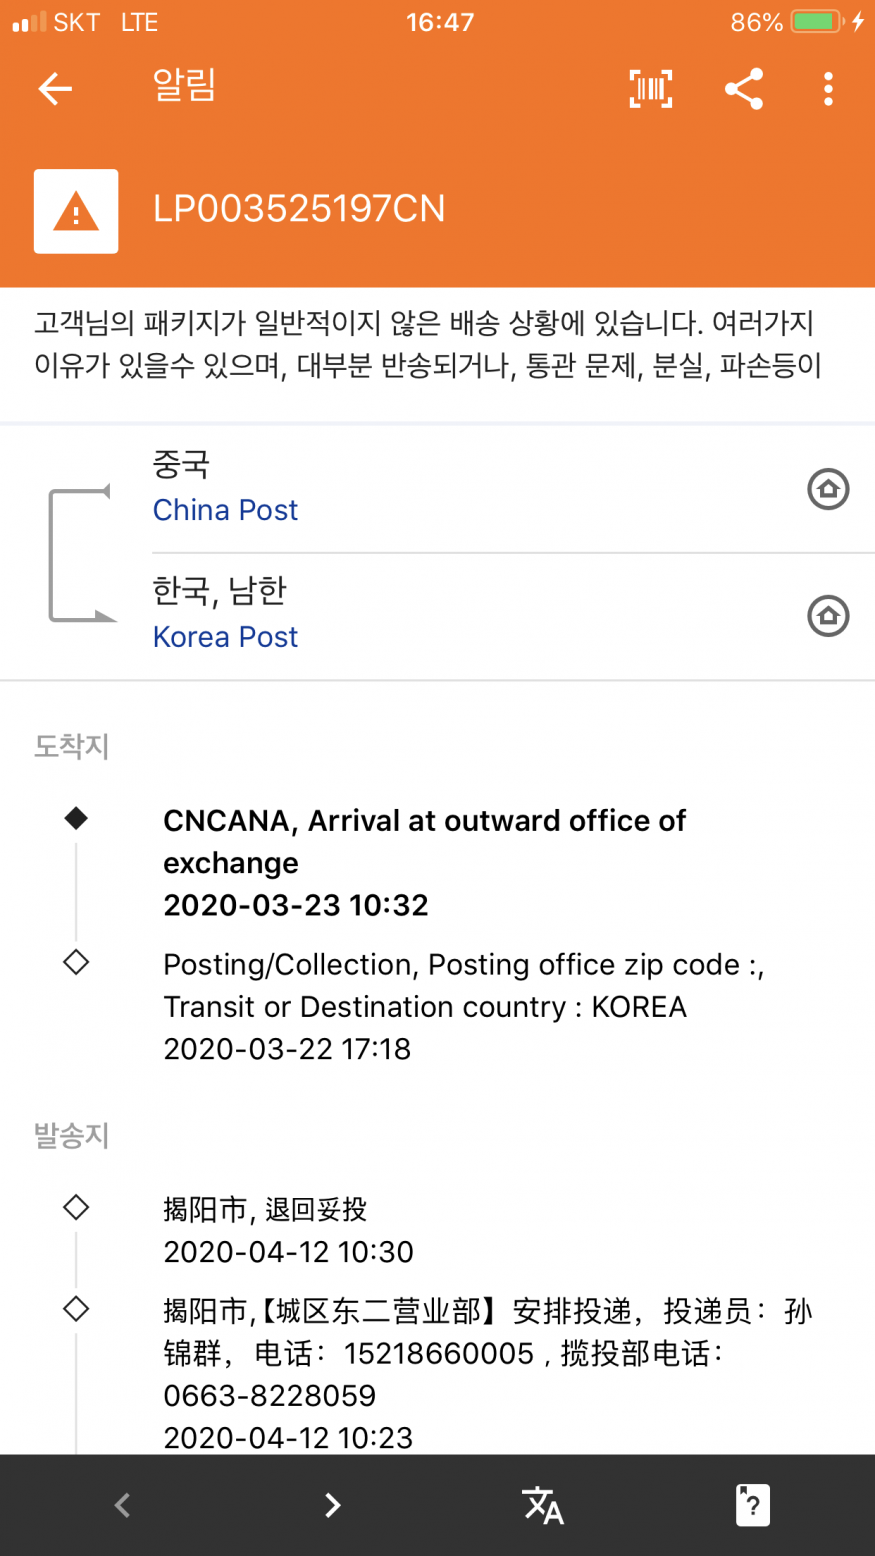Screen dimensions: 875x1556
Task: Open Korea Post carrier home icon
Action: click(828, 616)
